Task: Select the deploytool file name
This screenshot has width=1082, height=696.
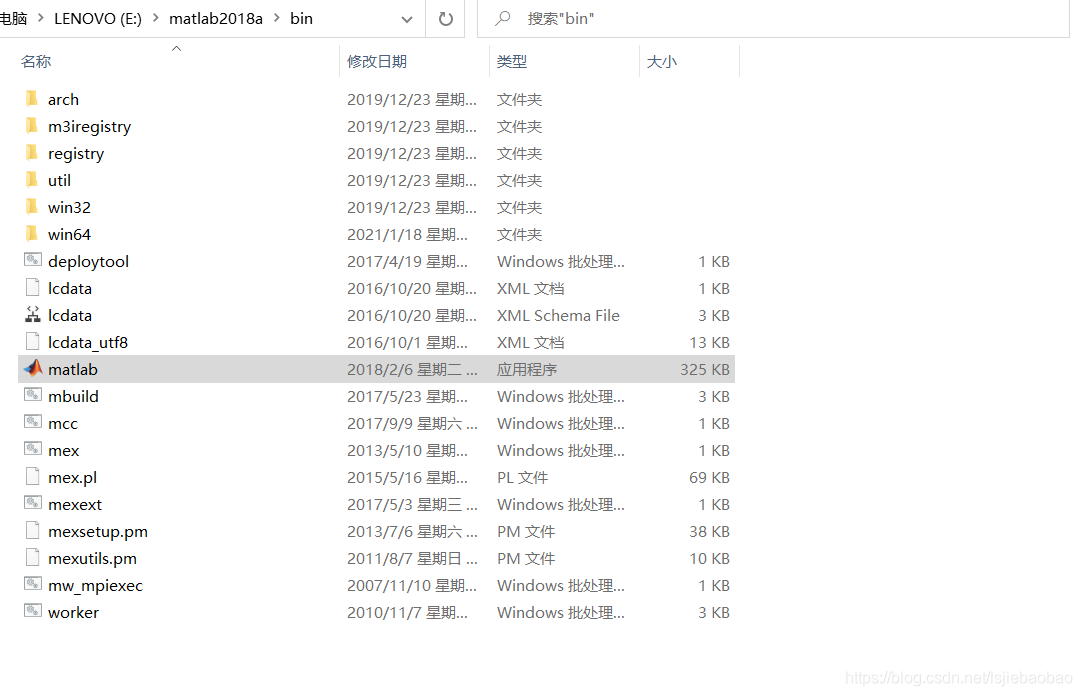Action: click(88, 261)
